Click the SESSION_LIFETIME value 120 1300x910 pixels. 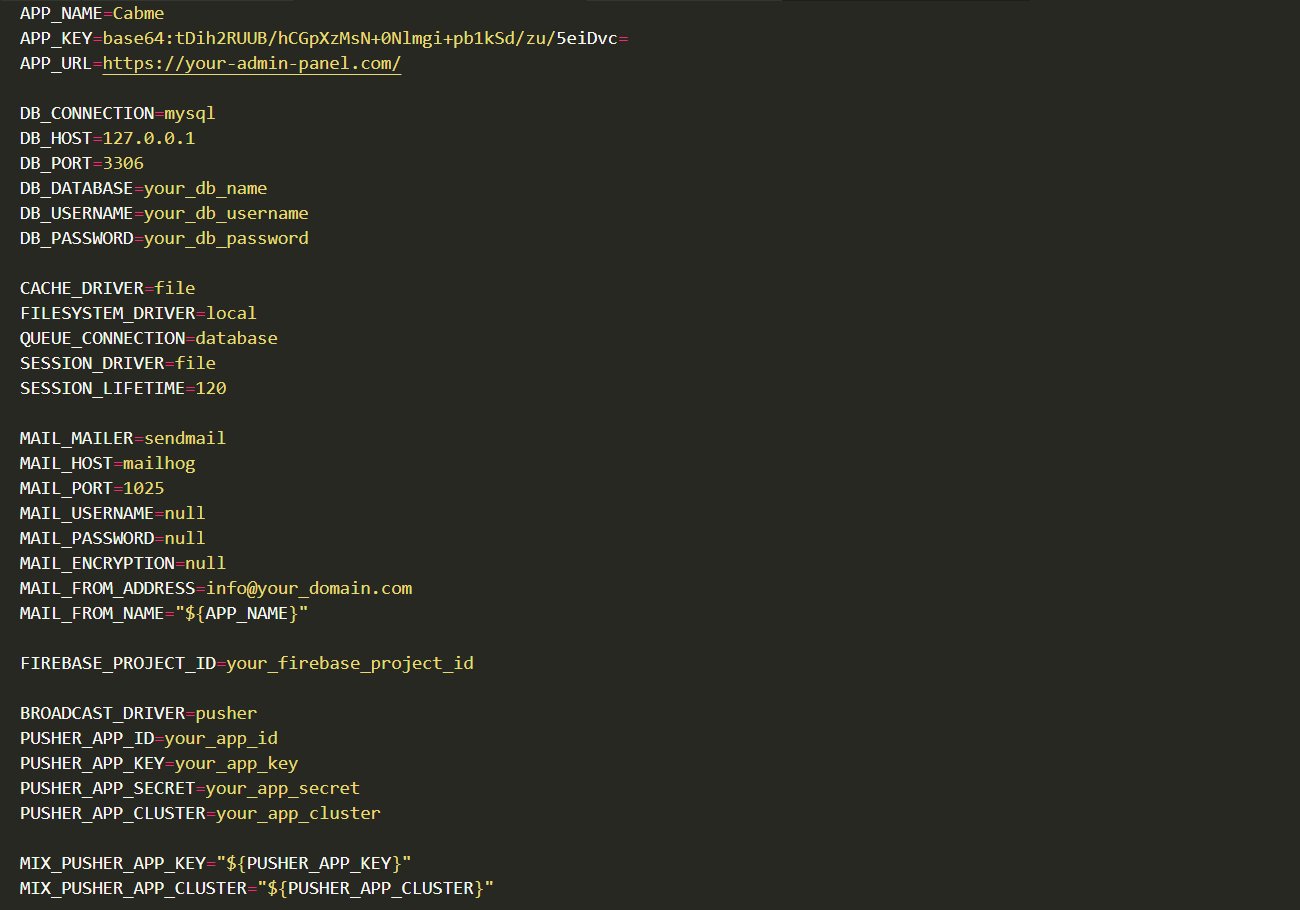click(211, 389)
